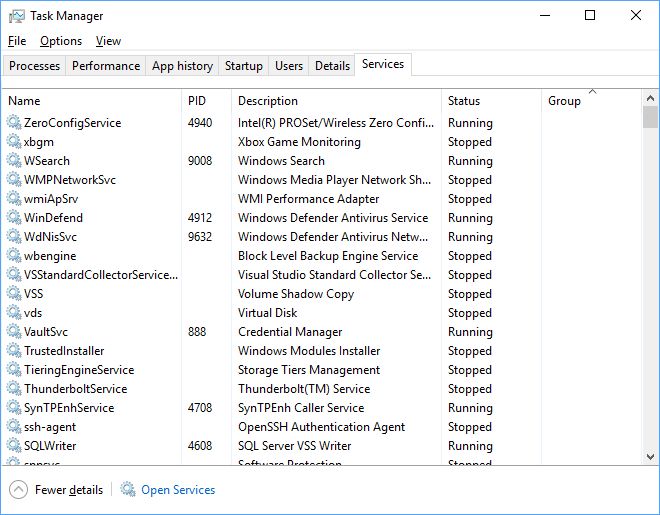Select the WinDefend service gear icon
Image resolution: width=660 pixels, height=515 pixels.
pyautogui.click(x=14, y=218)
